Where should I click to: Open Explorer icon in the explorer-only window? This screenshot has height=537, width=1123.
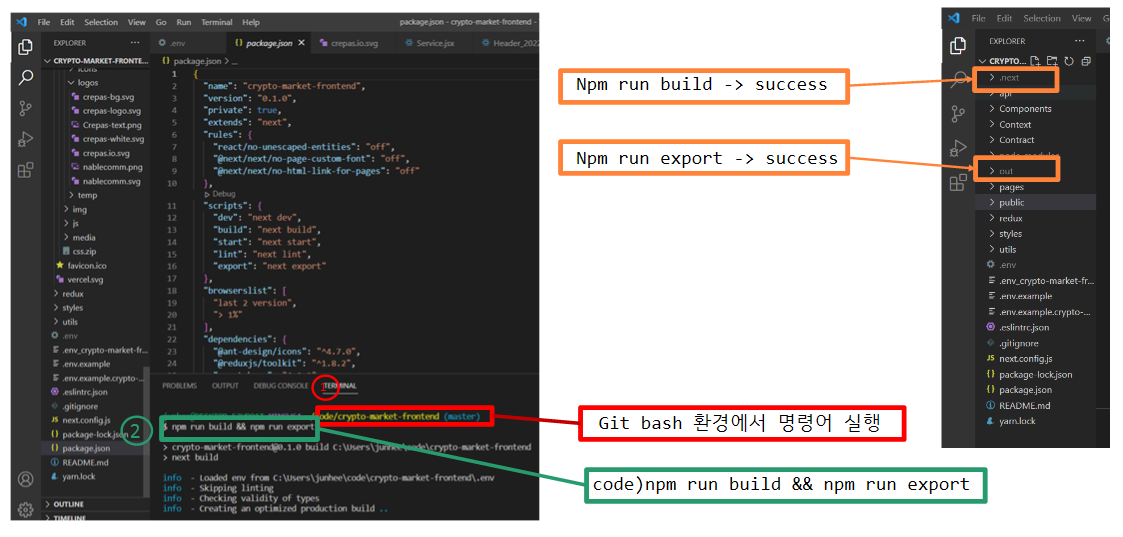pos(958,46)
